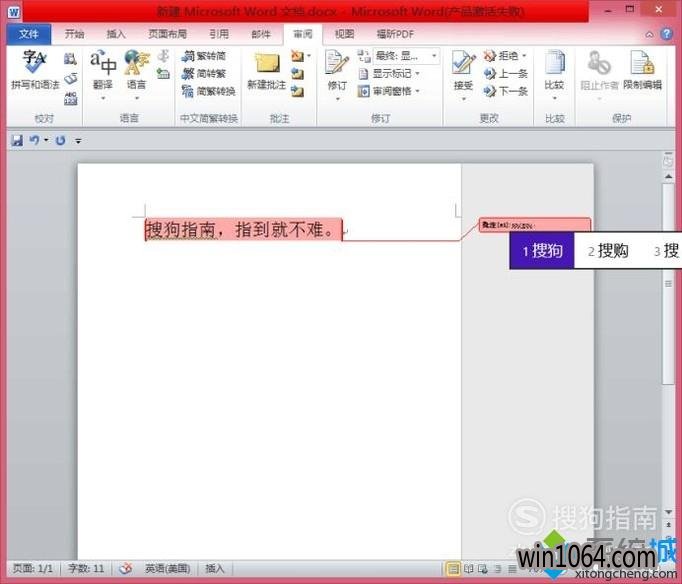Click the Save icon in quick access toolbar

pyautogui.click(x=17, y=140)
